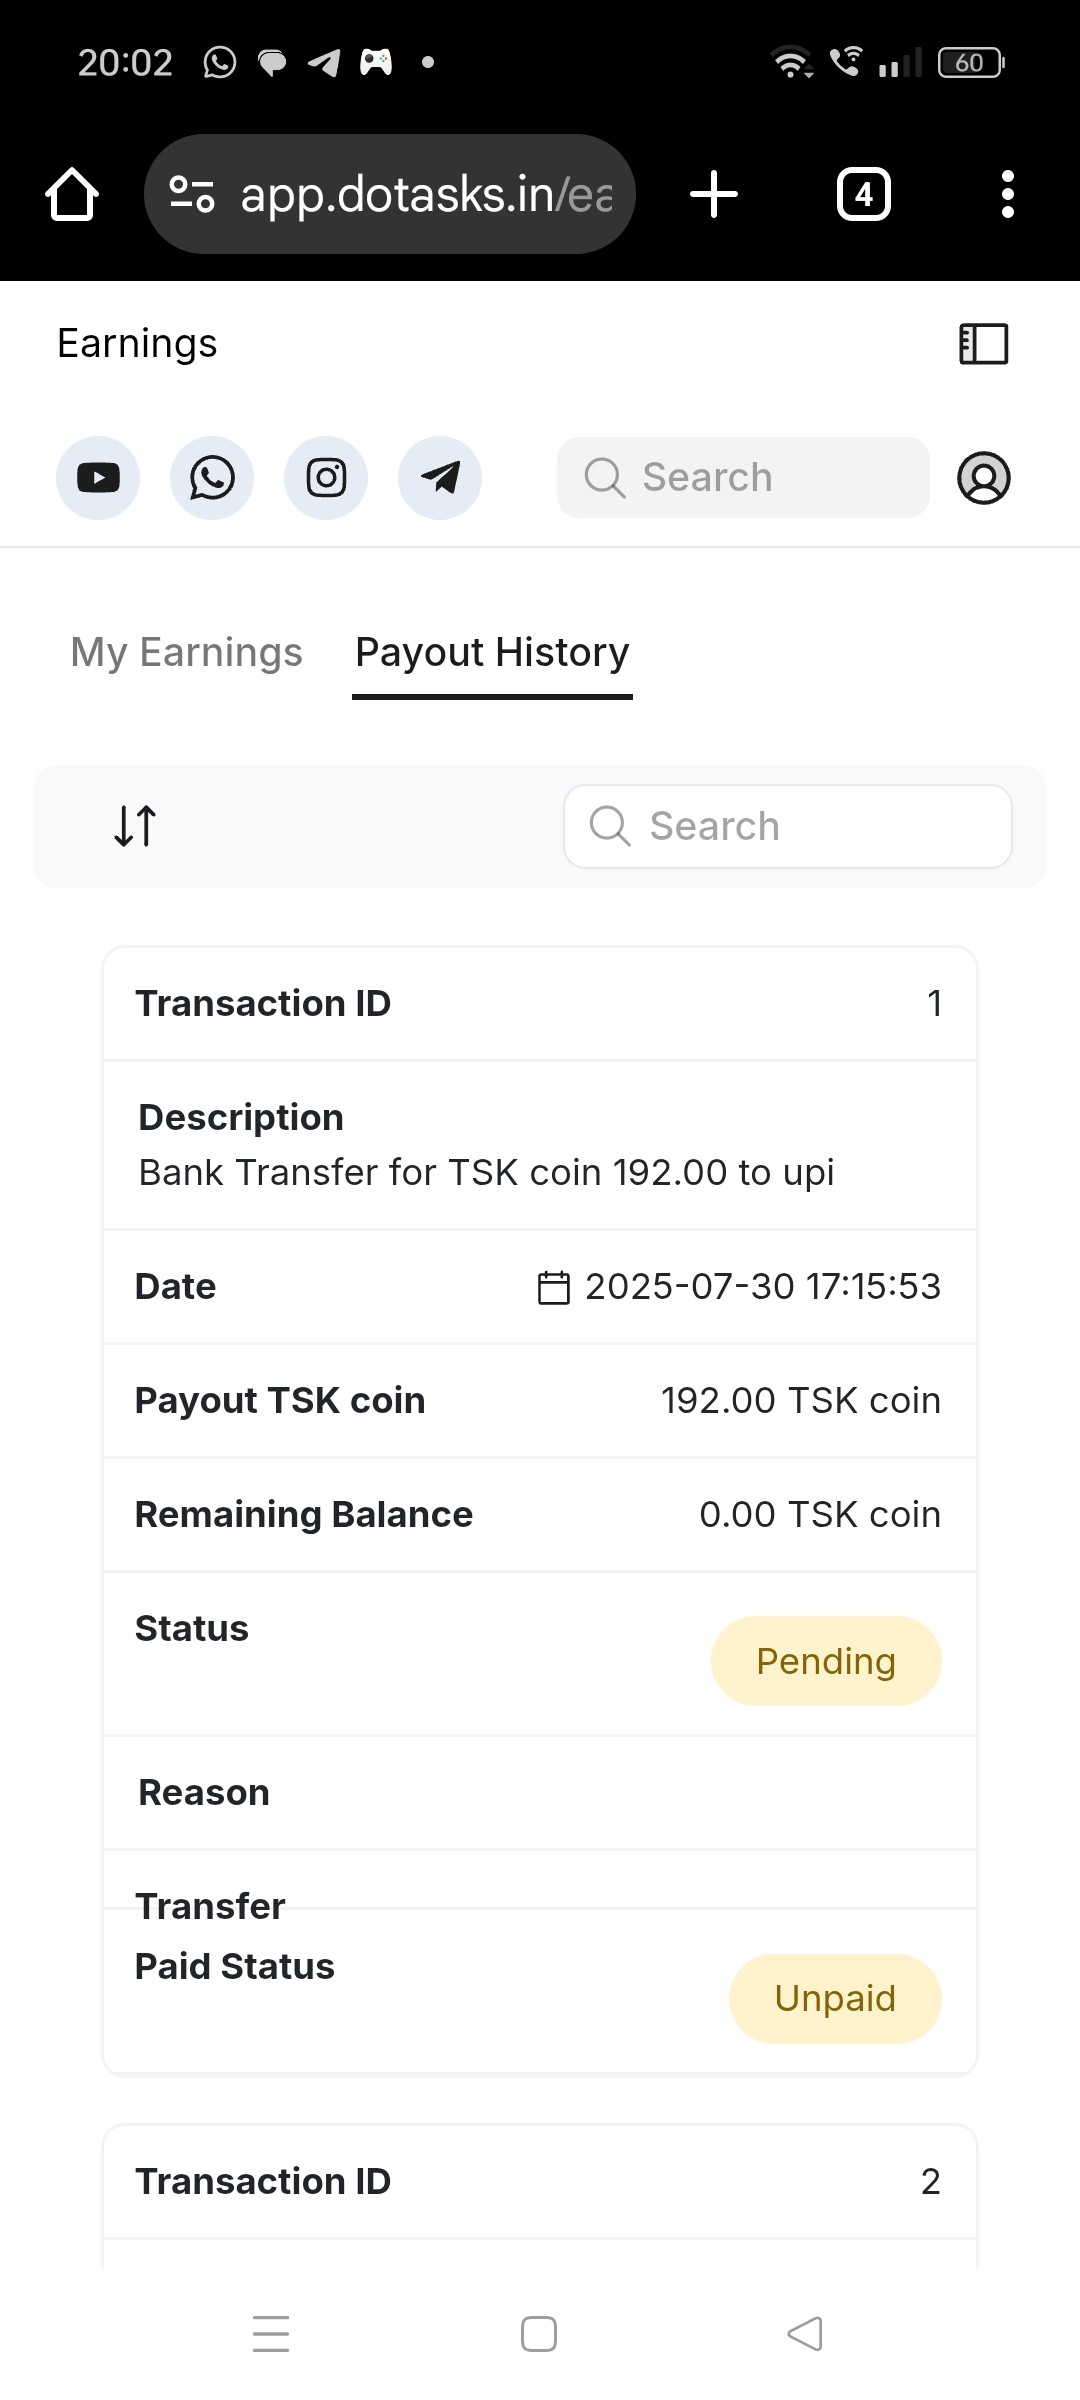Open the user profile icon

click(984, 478)
